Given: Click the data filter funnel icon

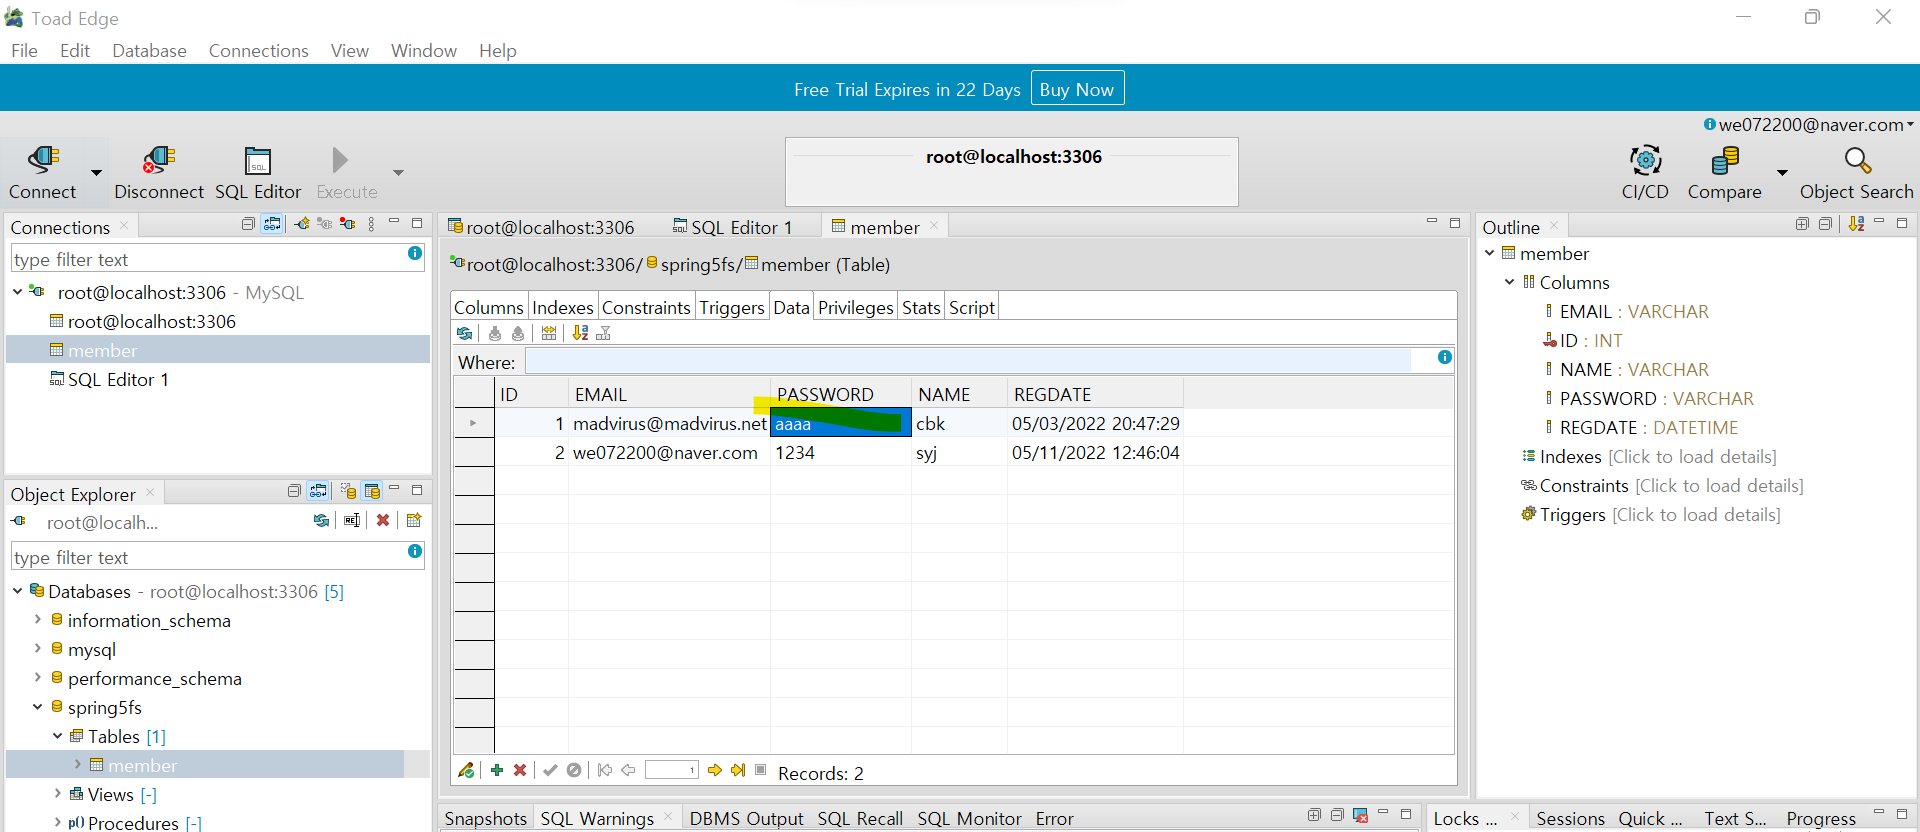Looking at the screenshot, I should click(x=603, y=333).
